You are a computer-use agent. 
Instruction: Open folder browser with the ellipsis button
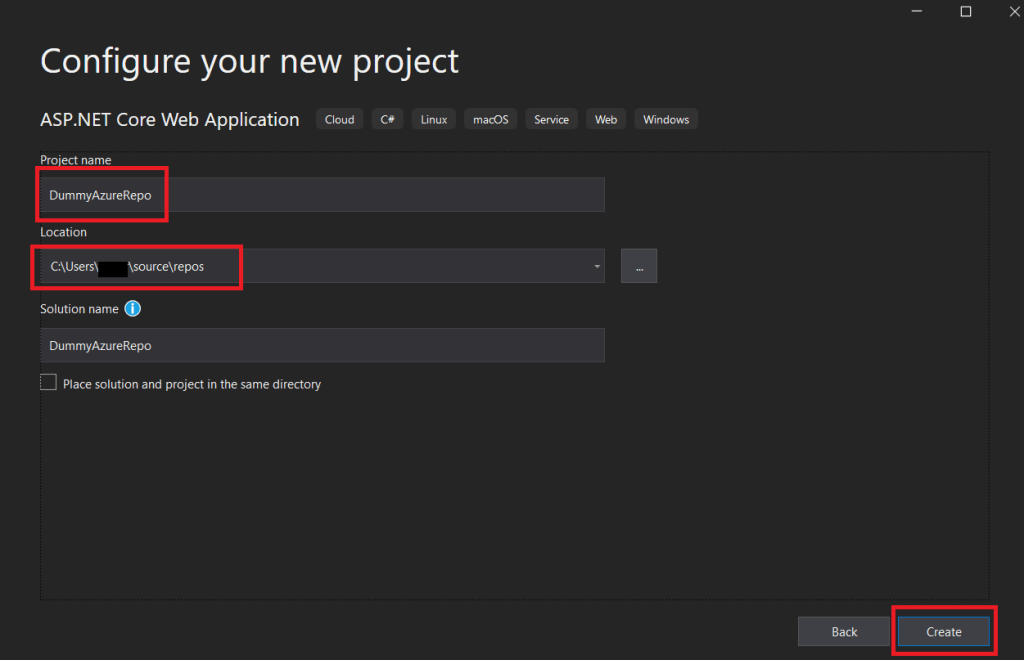tap(638, 266)
